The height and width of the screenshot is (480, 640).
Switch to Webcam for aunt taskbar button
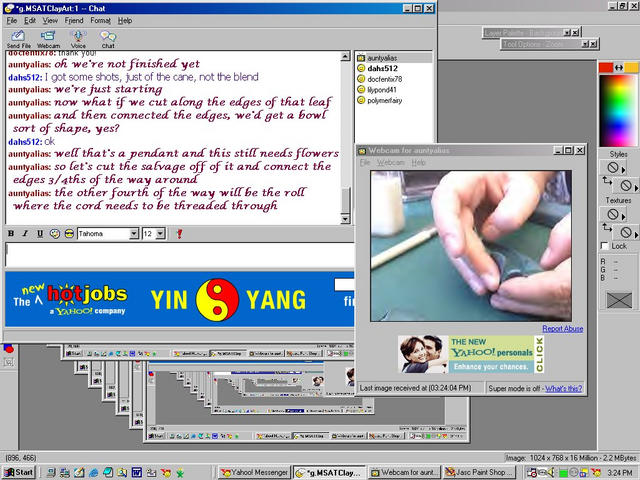click(404, 473)
